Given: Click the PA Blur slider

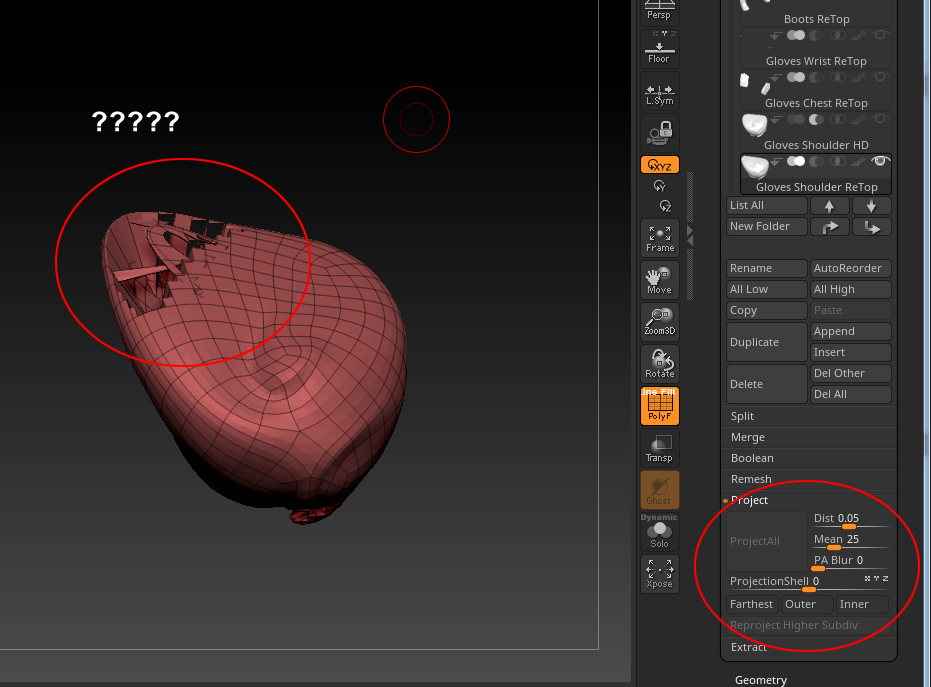Looking at the screenshot, I should point(850,562).
